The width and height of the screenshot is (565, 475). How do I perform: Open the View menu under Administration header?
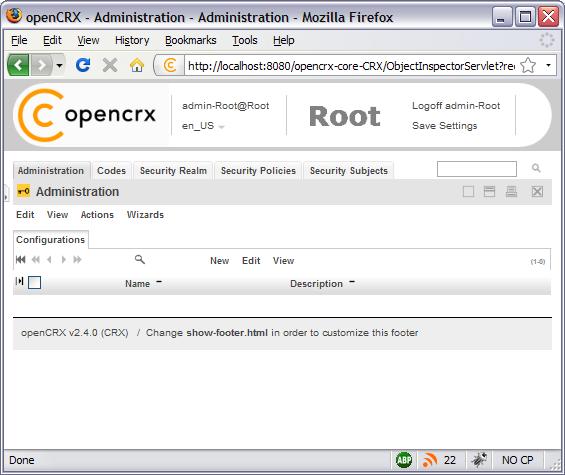pos(57,215)
